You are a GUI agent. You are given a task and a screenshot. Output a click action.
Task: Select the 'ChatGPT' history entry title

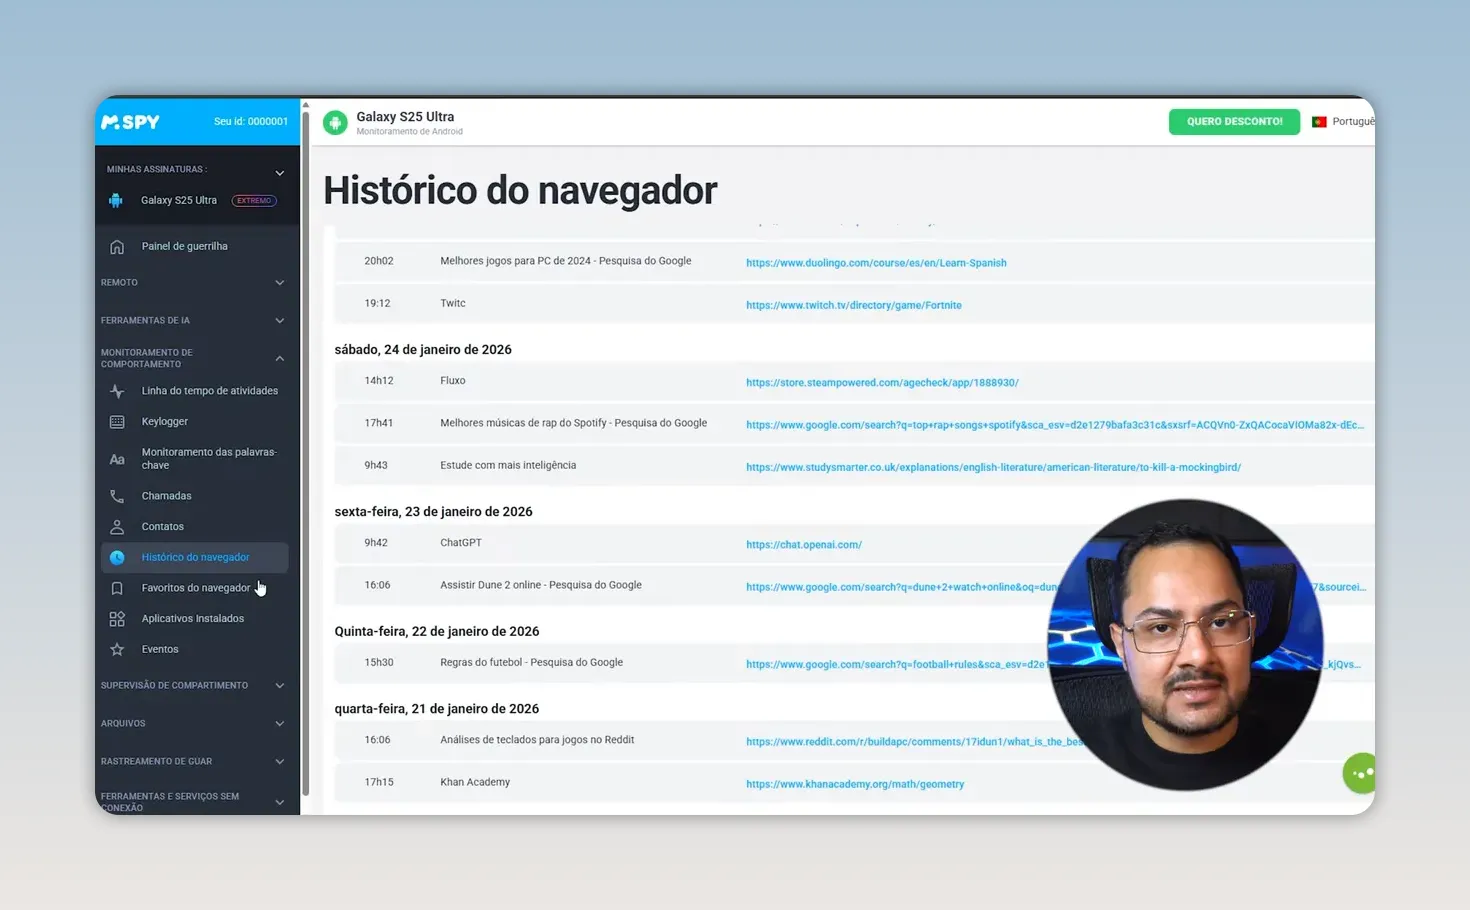(x=461, y=543)
